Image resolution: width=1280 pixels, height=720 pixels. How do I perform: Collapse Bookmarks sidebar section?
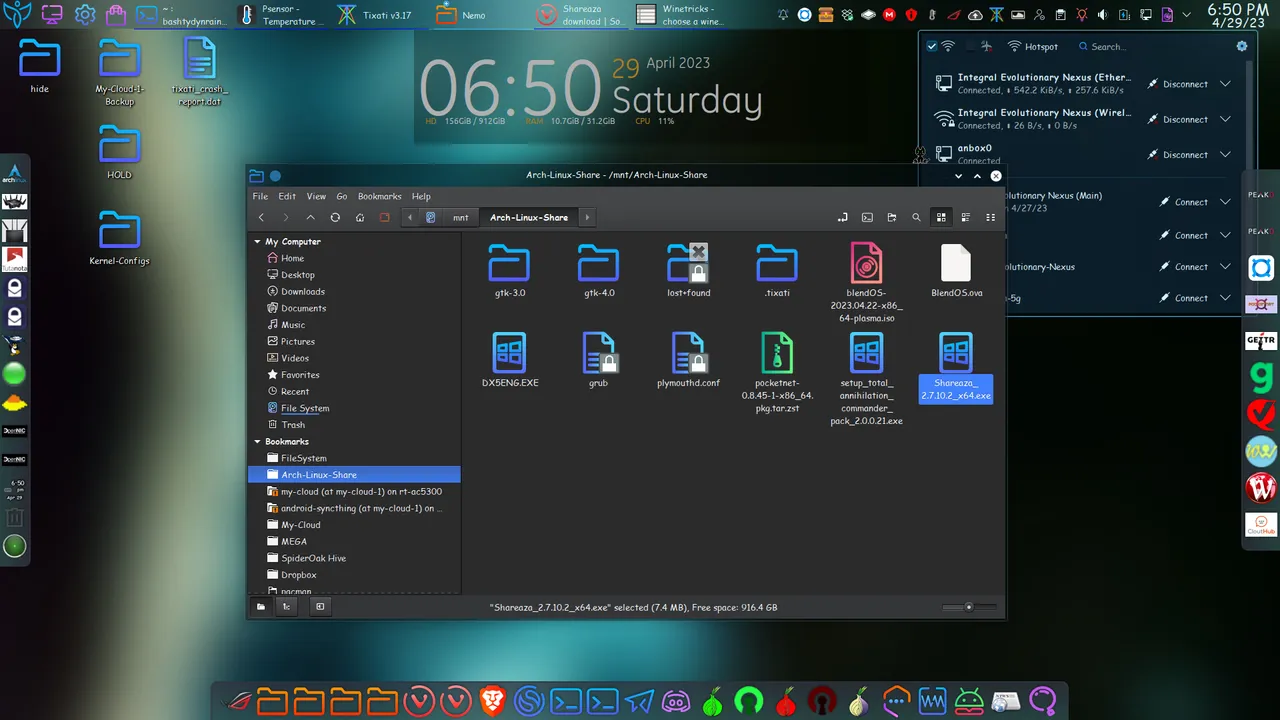pyautogui.click(x=257, y=441)
